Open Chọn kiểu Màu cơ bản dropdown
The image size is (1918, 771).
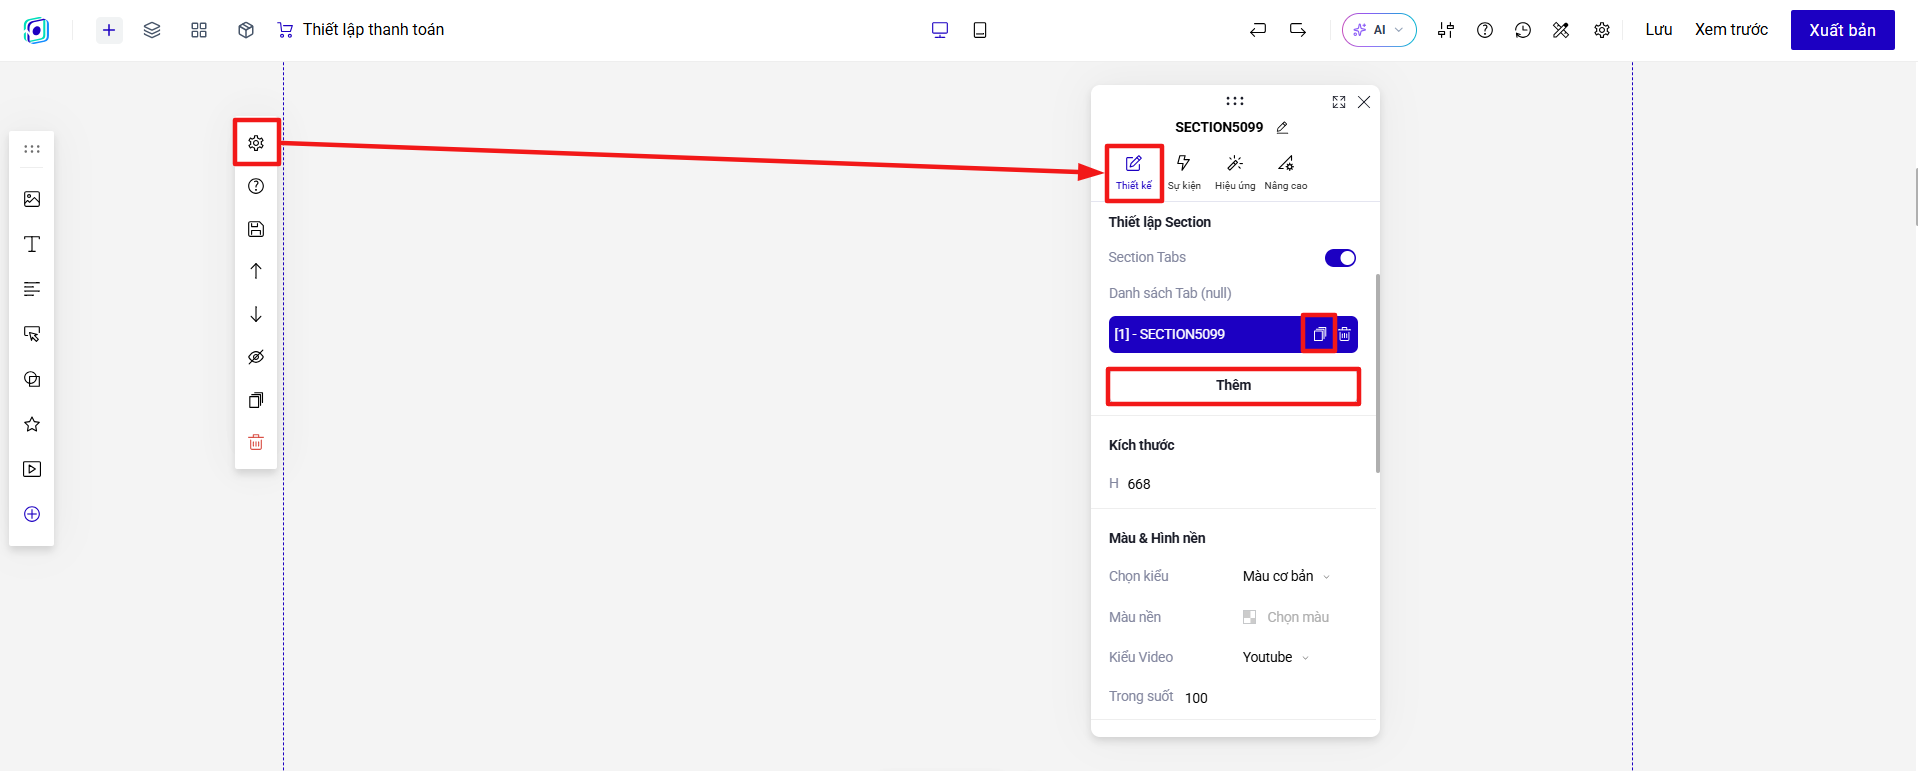click(1286, 576)
